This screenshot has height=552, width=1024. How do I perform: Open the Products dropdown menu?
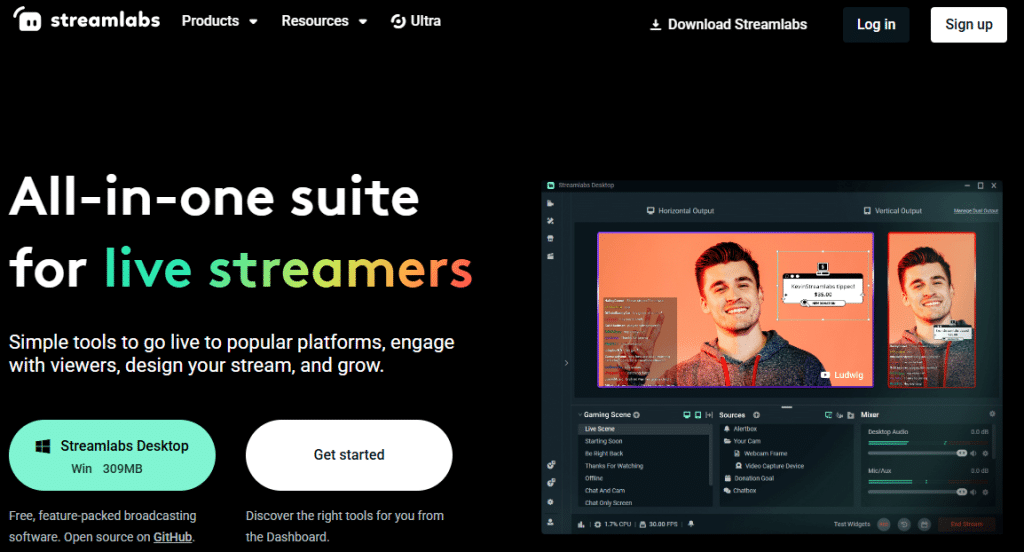(219, 21)
